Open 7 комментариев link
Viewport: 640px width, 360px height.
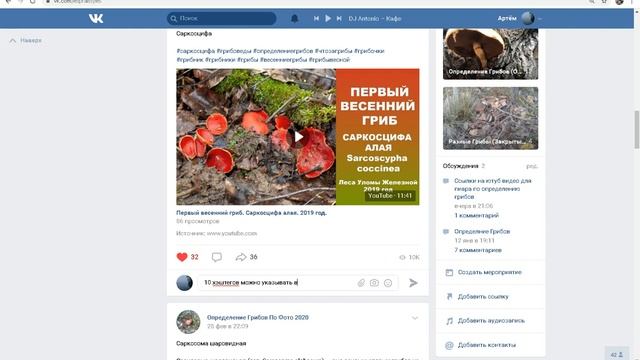[478, 250]
